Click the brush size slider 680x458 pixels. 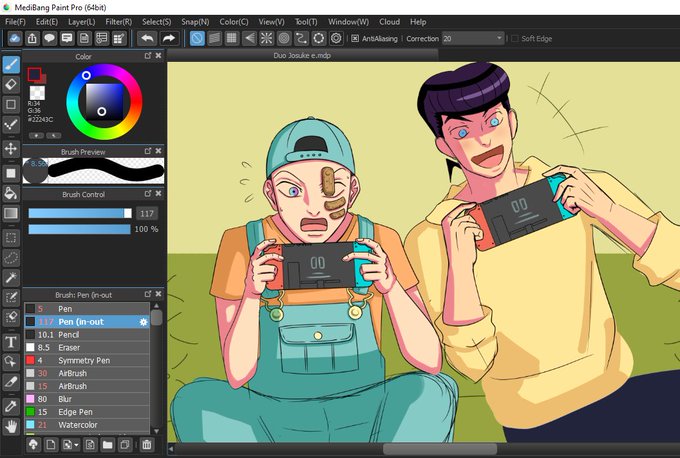pyautogui.click(x=80, y=213)
